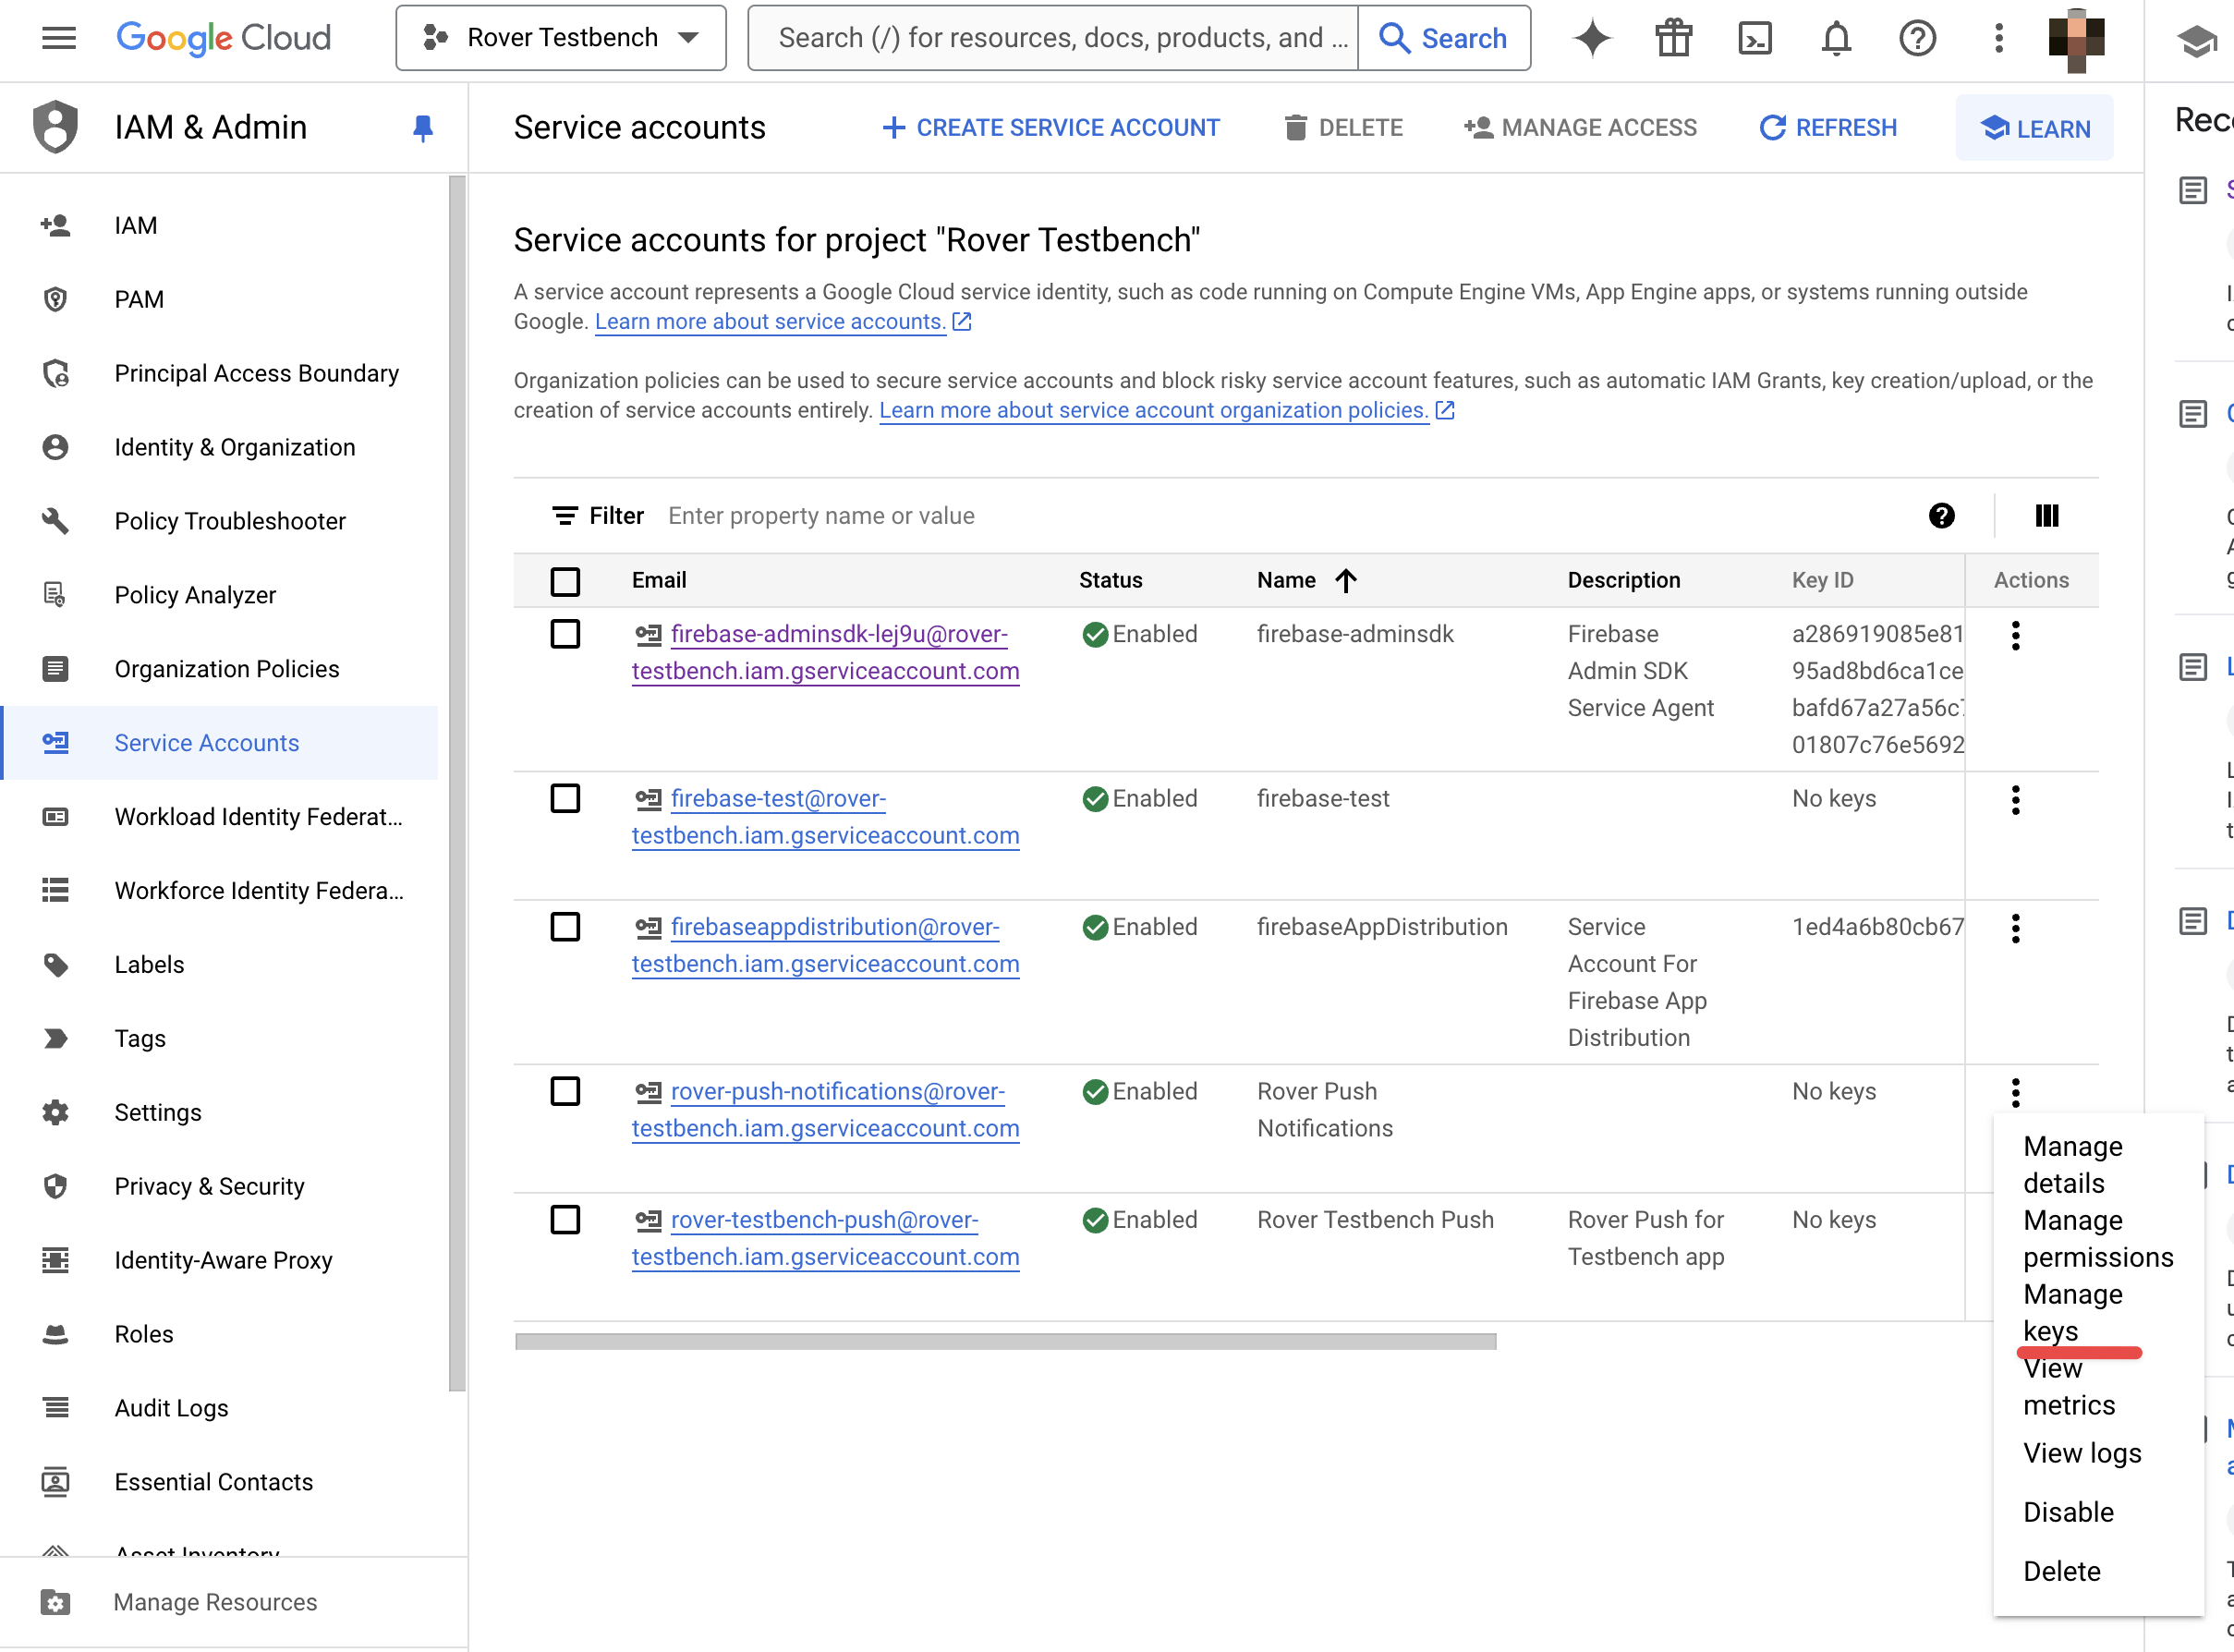This screenshot has height=1652, width=2234.
Task: Click the table horizontal scrollbar
Action: click(x=1005, y=1342)
